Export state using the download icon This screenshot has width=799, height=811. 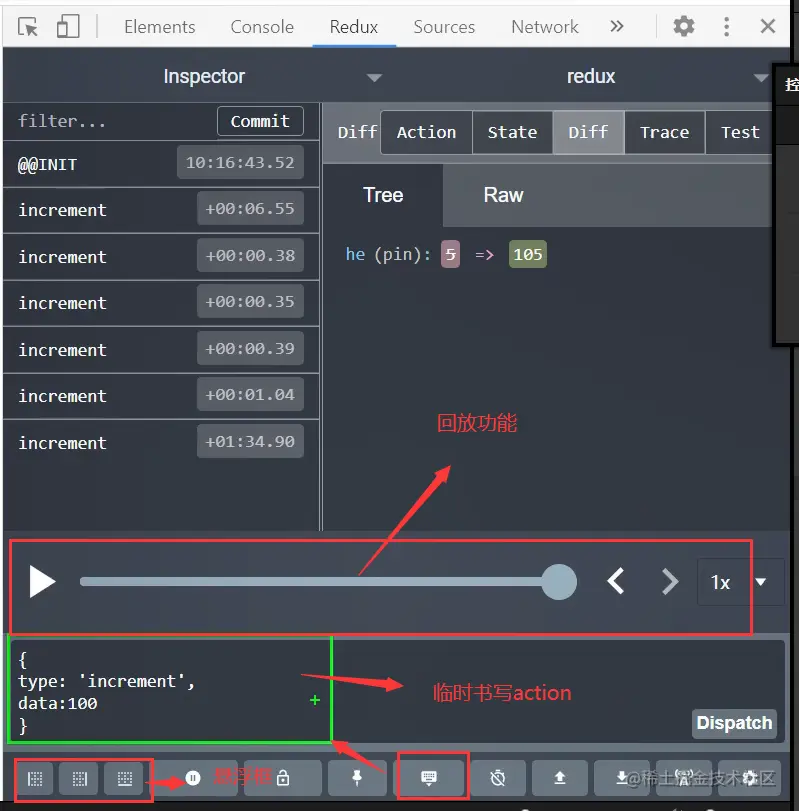pyautogui.click(x=622, y=778)
